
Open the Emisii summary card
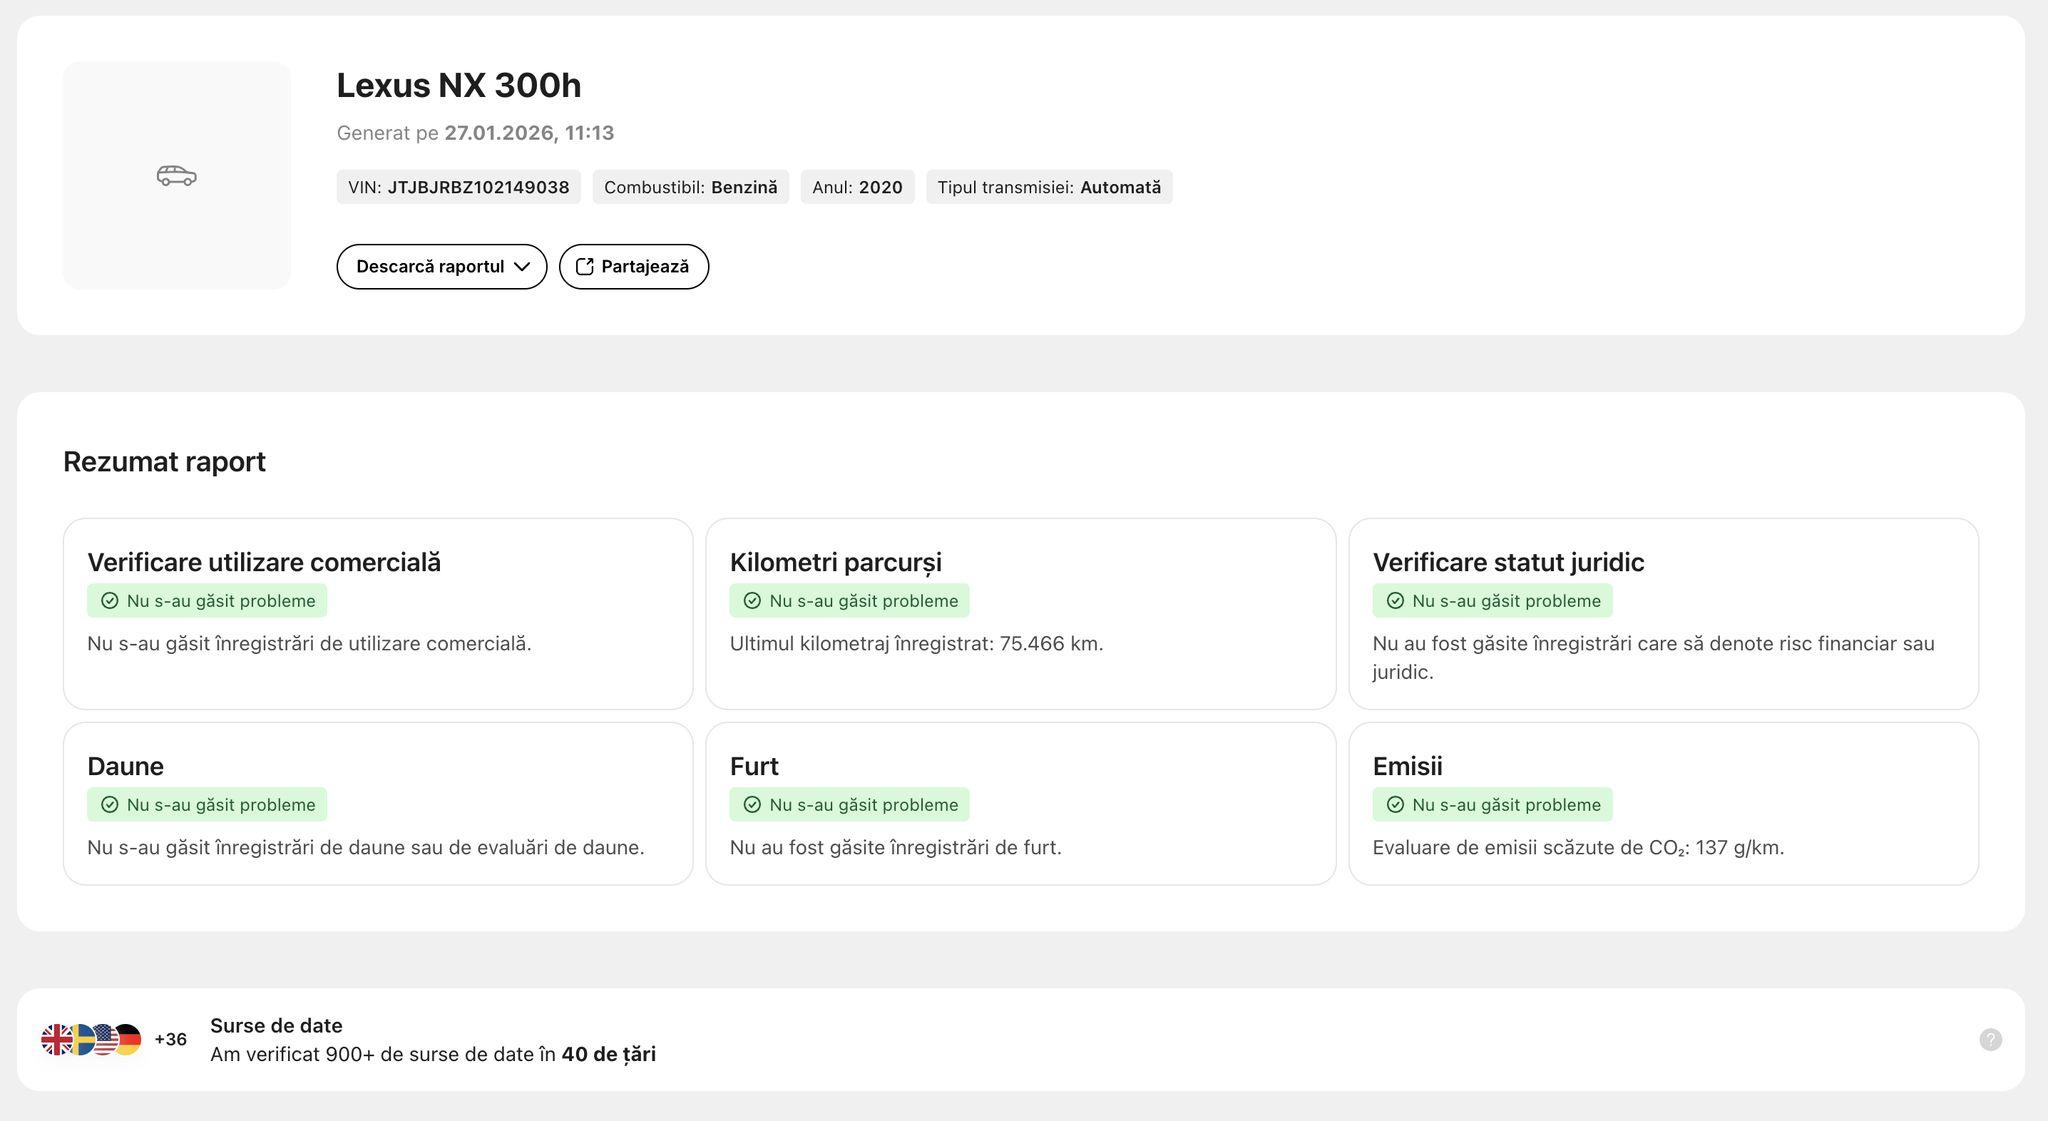(1662, 803)
